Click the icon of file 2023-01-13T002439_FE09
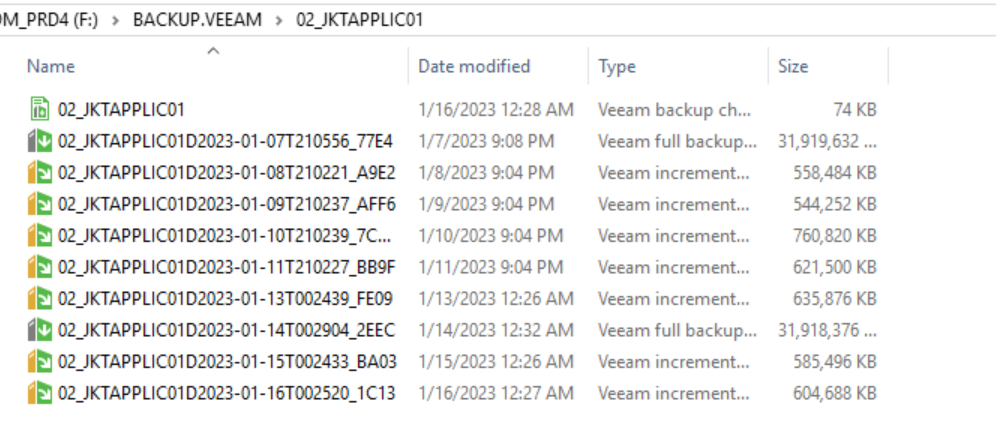Screen dimensions: 996x433 (x=39, y=298)
